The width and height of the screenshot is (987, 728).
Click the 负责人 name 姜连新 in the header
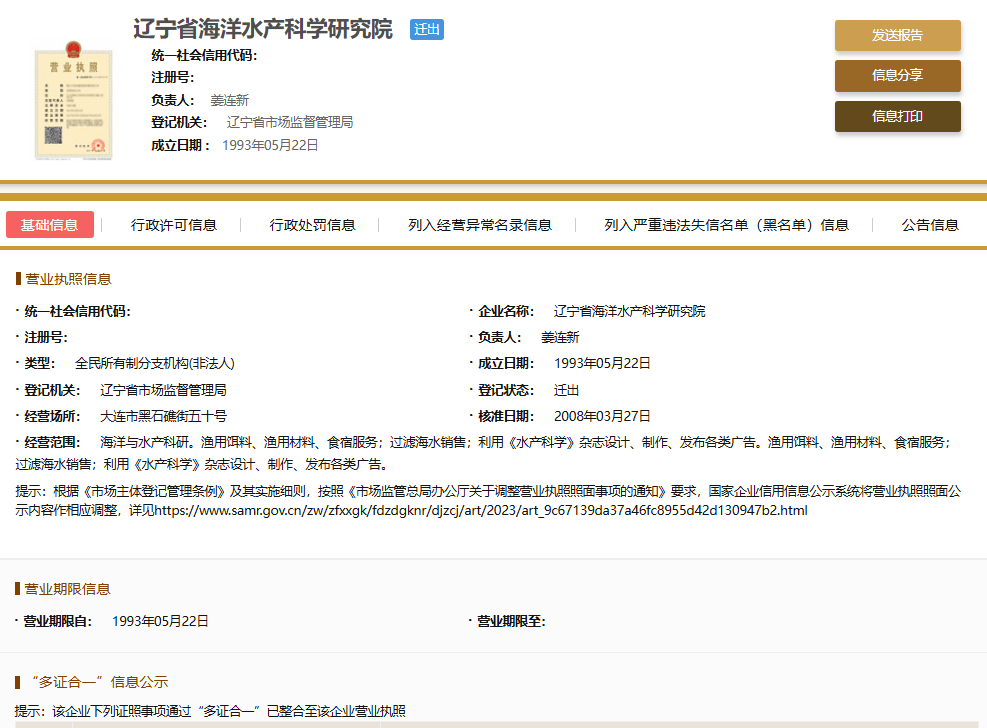pyautogui.click(x=229, y=100)
